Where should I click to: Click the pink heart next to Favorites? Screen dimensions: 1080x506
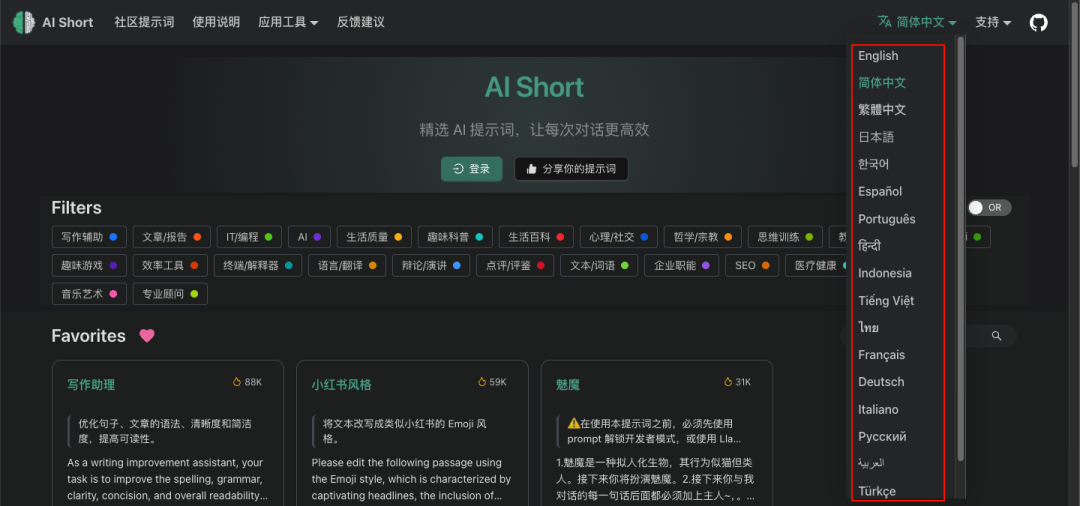coord(147,336)
